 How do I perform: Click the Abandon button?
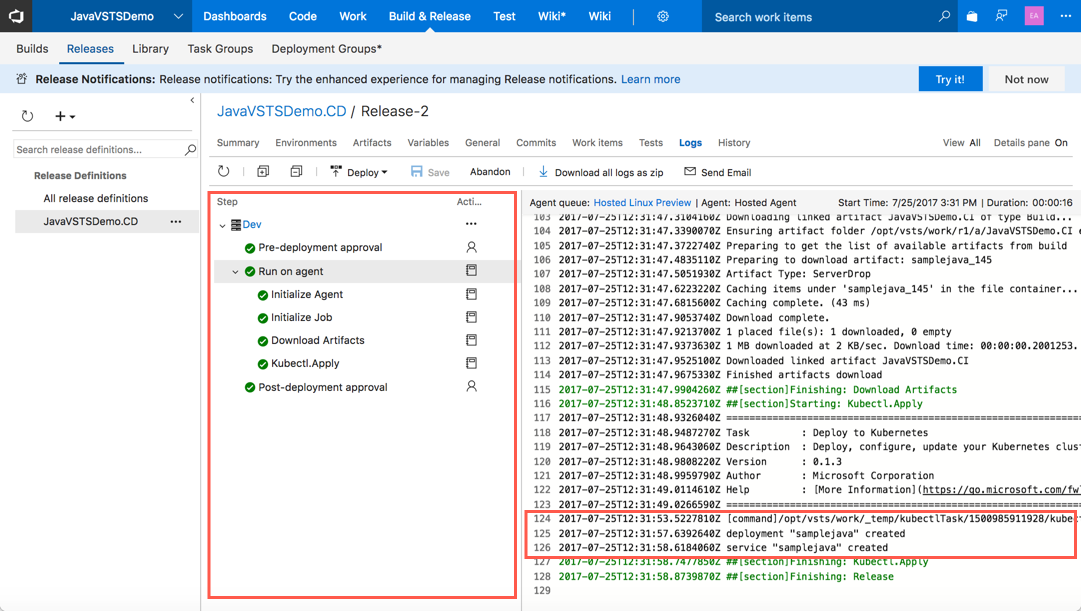coord(489,172)
